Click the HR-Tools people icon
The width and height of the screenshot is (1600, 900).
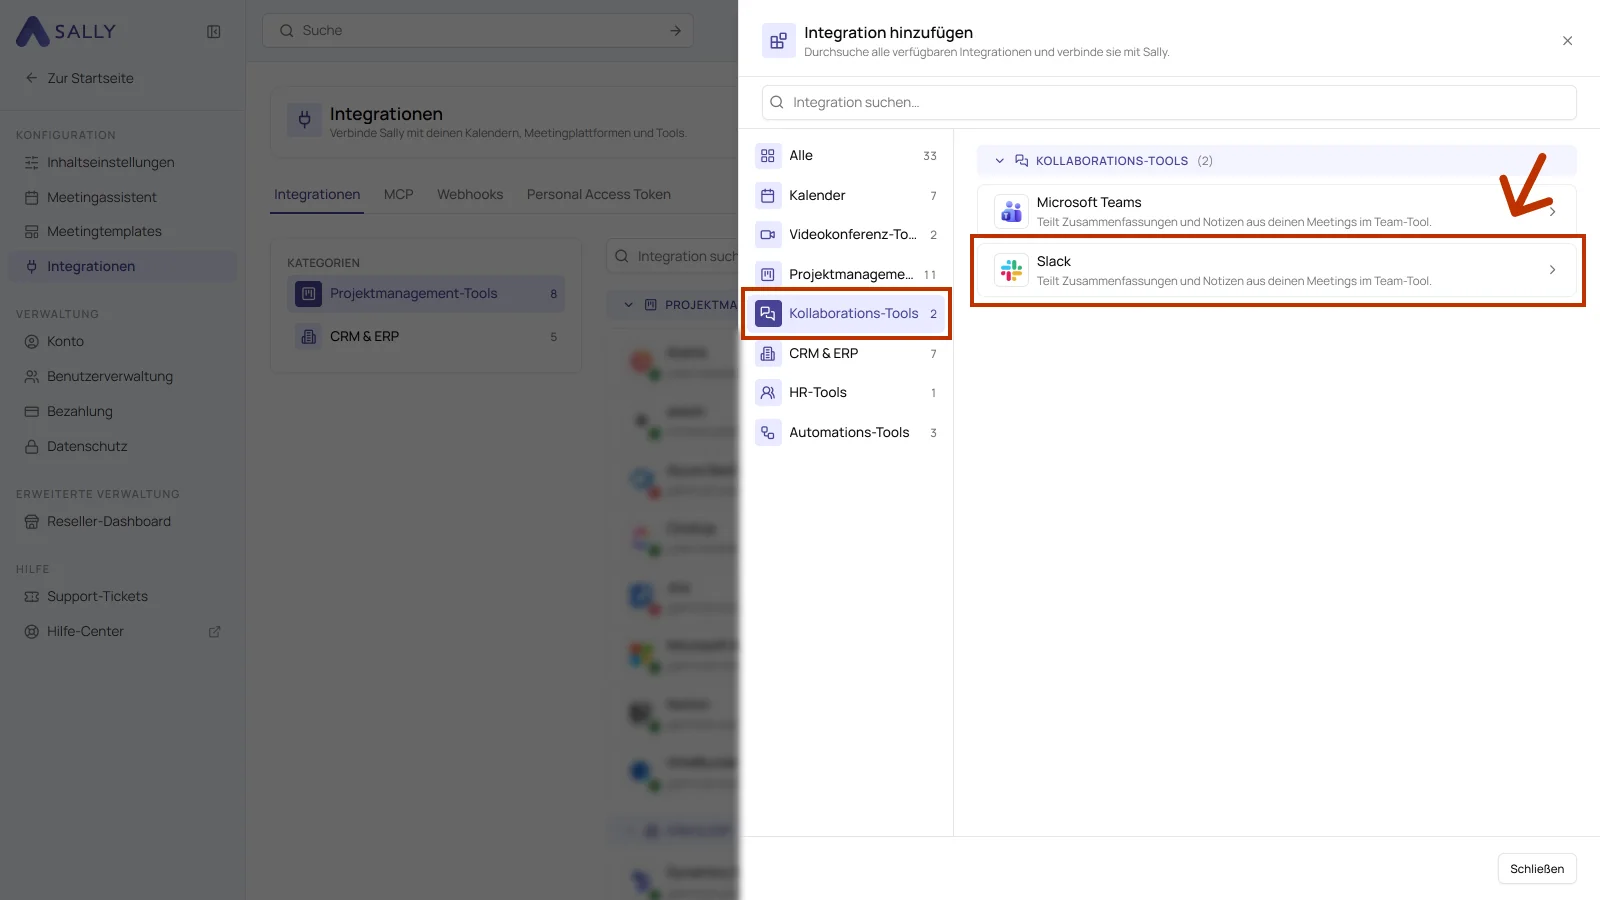tap(768, 393)
